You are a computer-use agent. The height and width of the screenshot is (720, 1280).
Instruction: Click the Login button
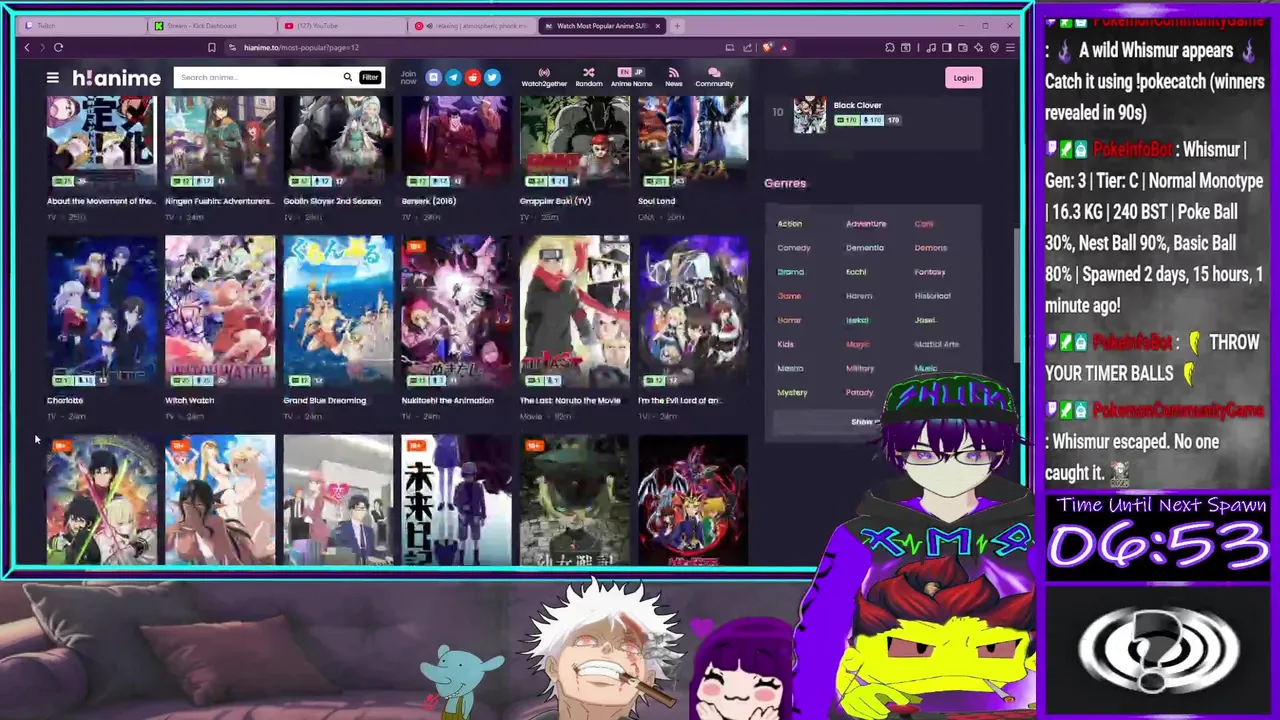pyautogui.click(x=963, y=77)
